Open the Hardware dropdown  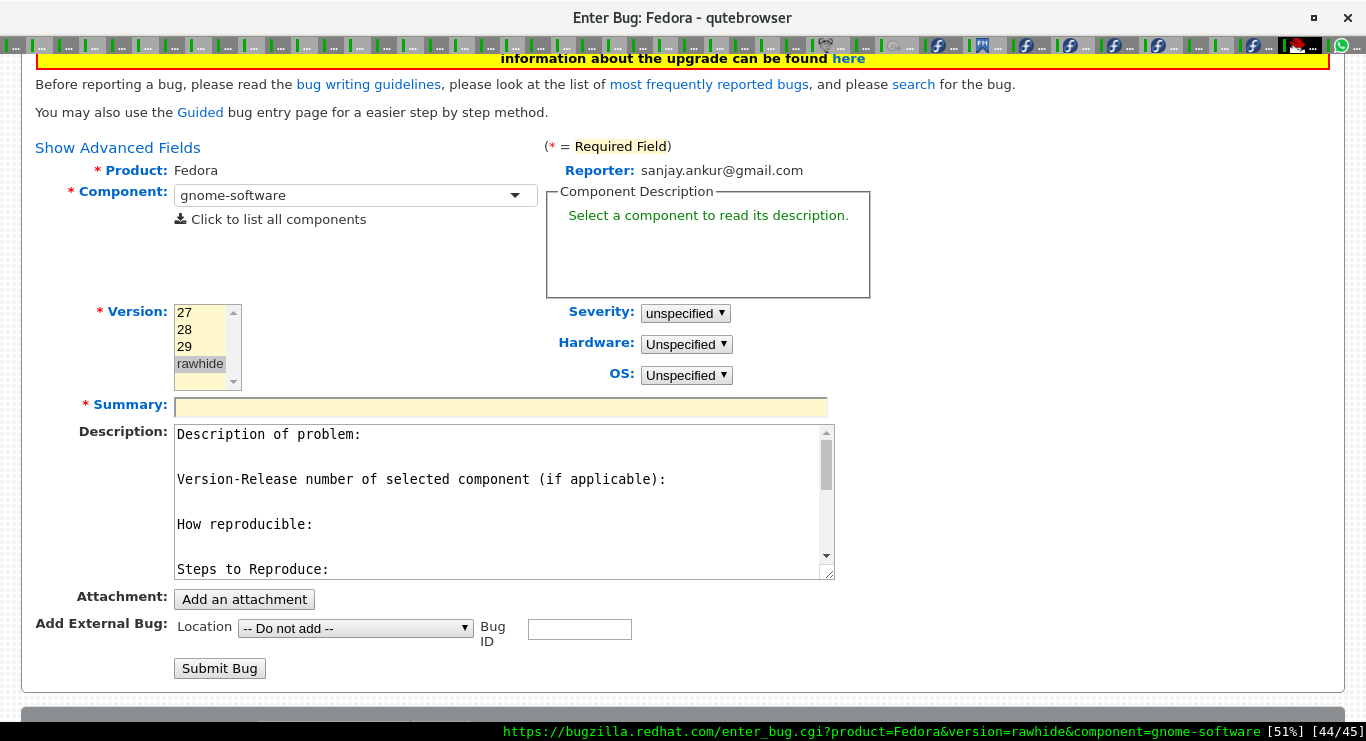[x=686, y=344]
